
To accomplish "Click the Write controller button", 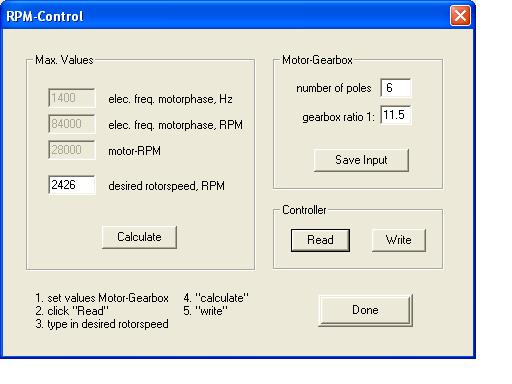I will click(399, 240).
